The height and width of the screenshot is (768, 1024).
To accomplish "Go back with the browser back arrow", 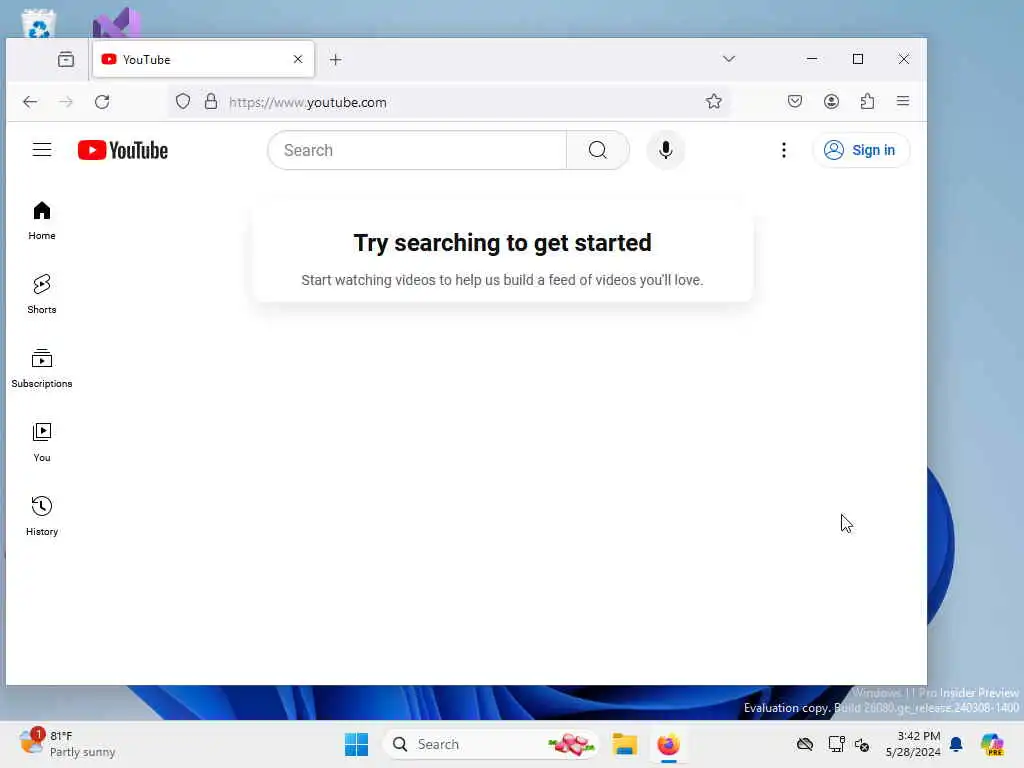I will click(30, 102).
